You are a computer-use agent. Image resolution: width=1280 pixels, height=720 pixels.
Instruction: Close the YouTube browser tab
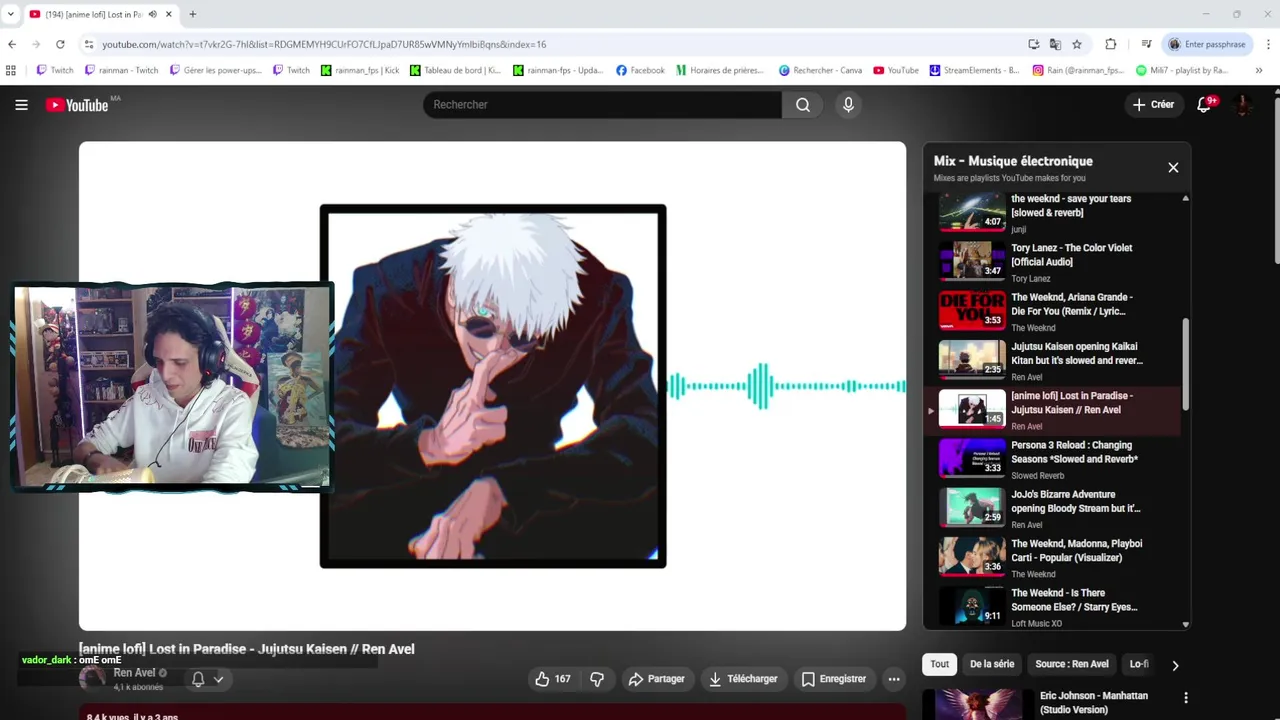pyautogui.click(x=169, y=14)
